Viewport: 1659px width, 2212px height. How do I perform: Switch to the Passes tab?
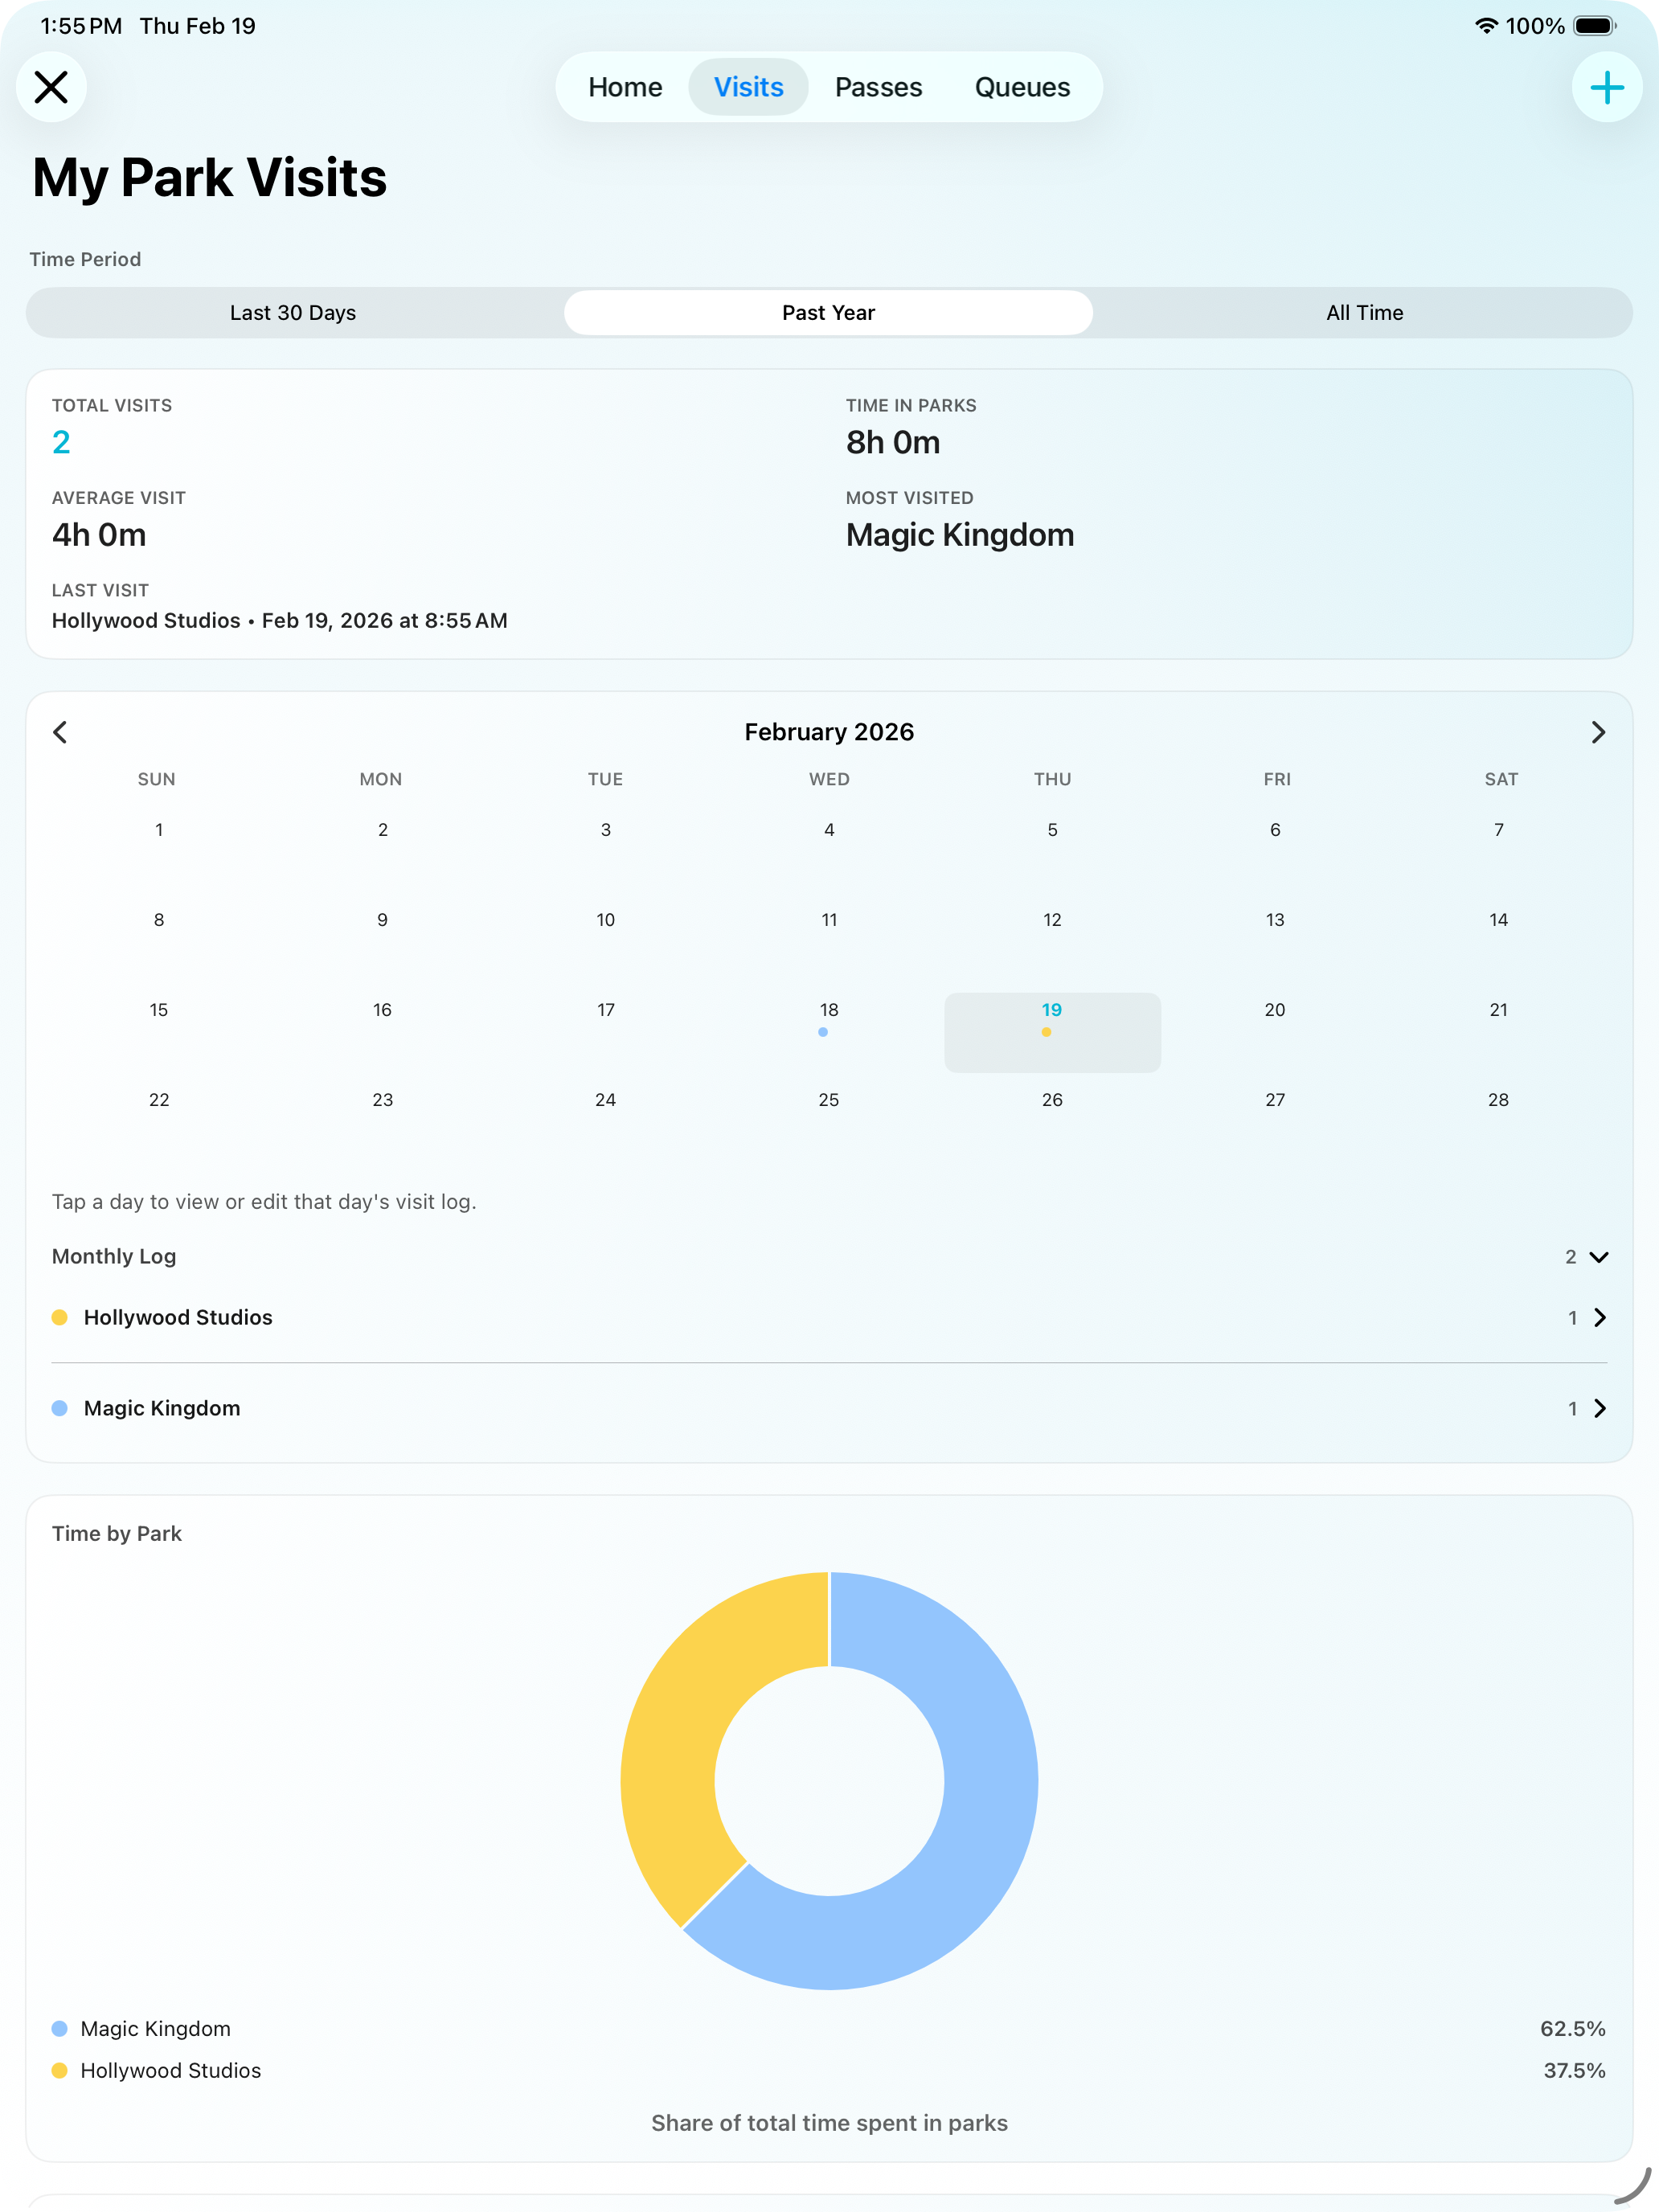coord(878,87)
